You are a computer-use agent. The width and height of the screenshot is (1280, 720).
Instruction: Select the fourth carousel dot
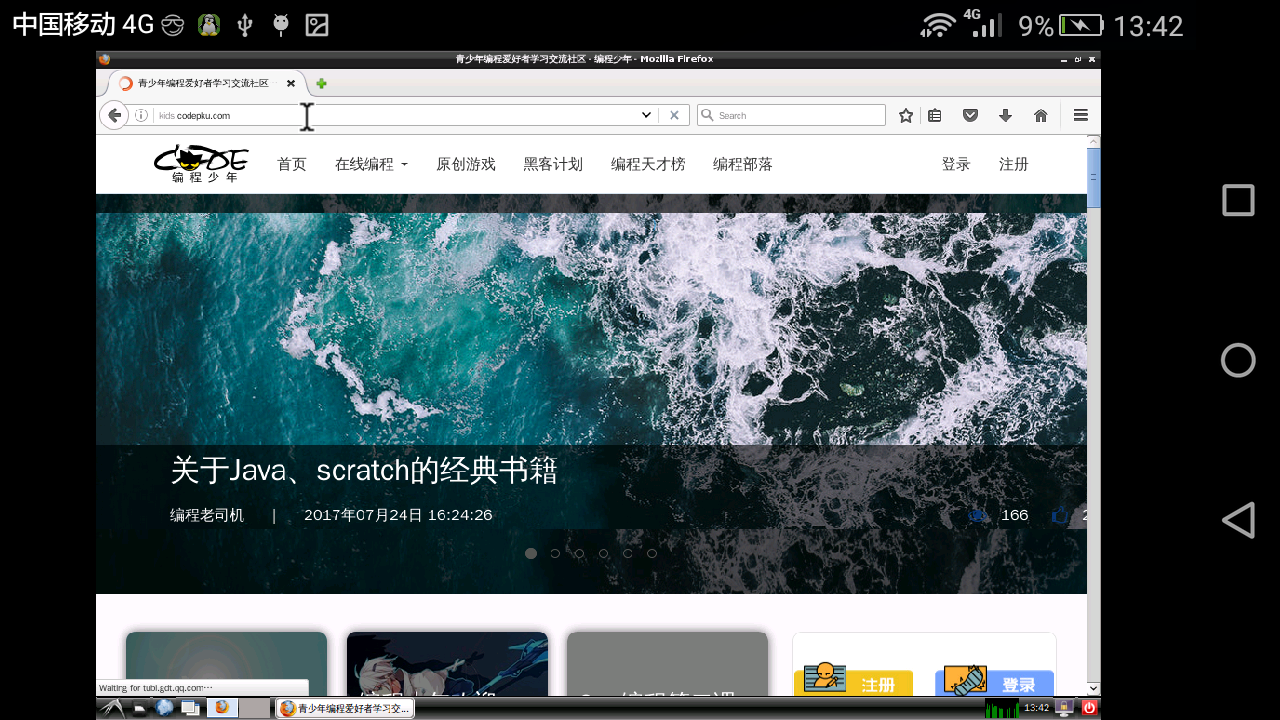pyautogui.click(x=603, y=553)
